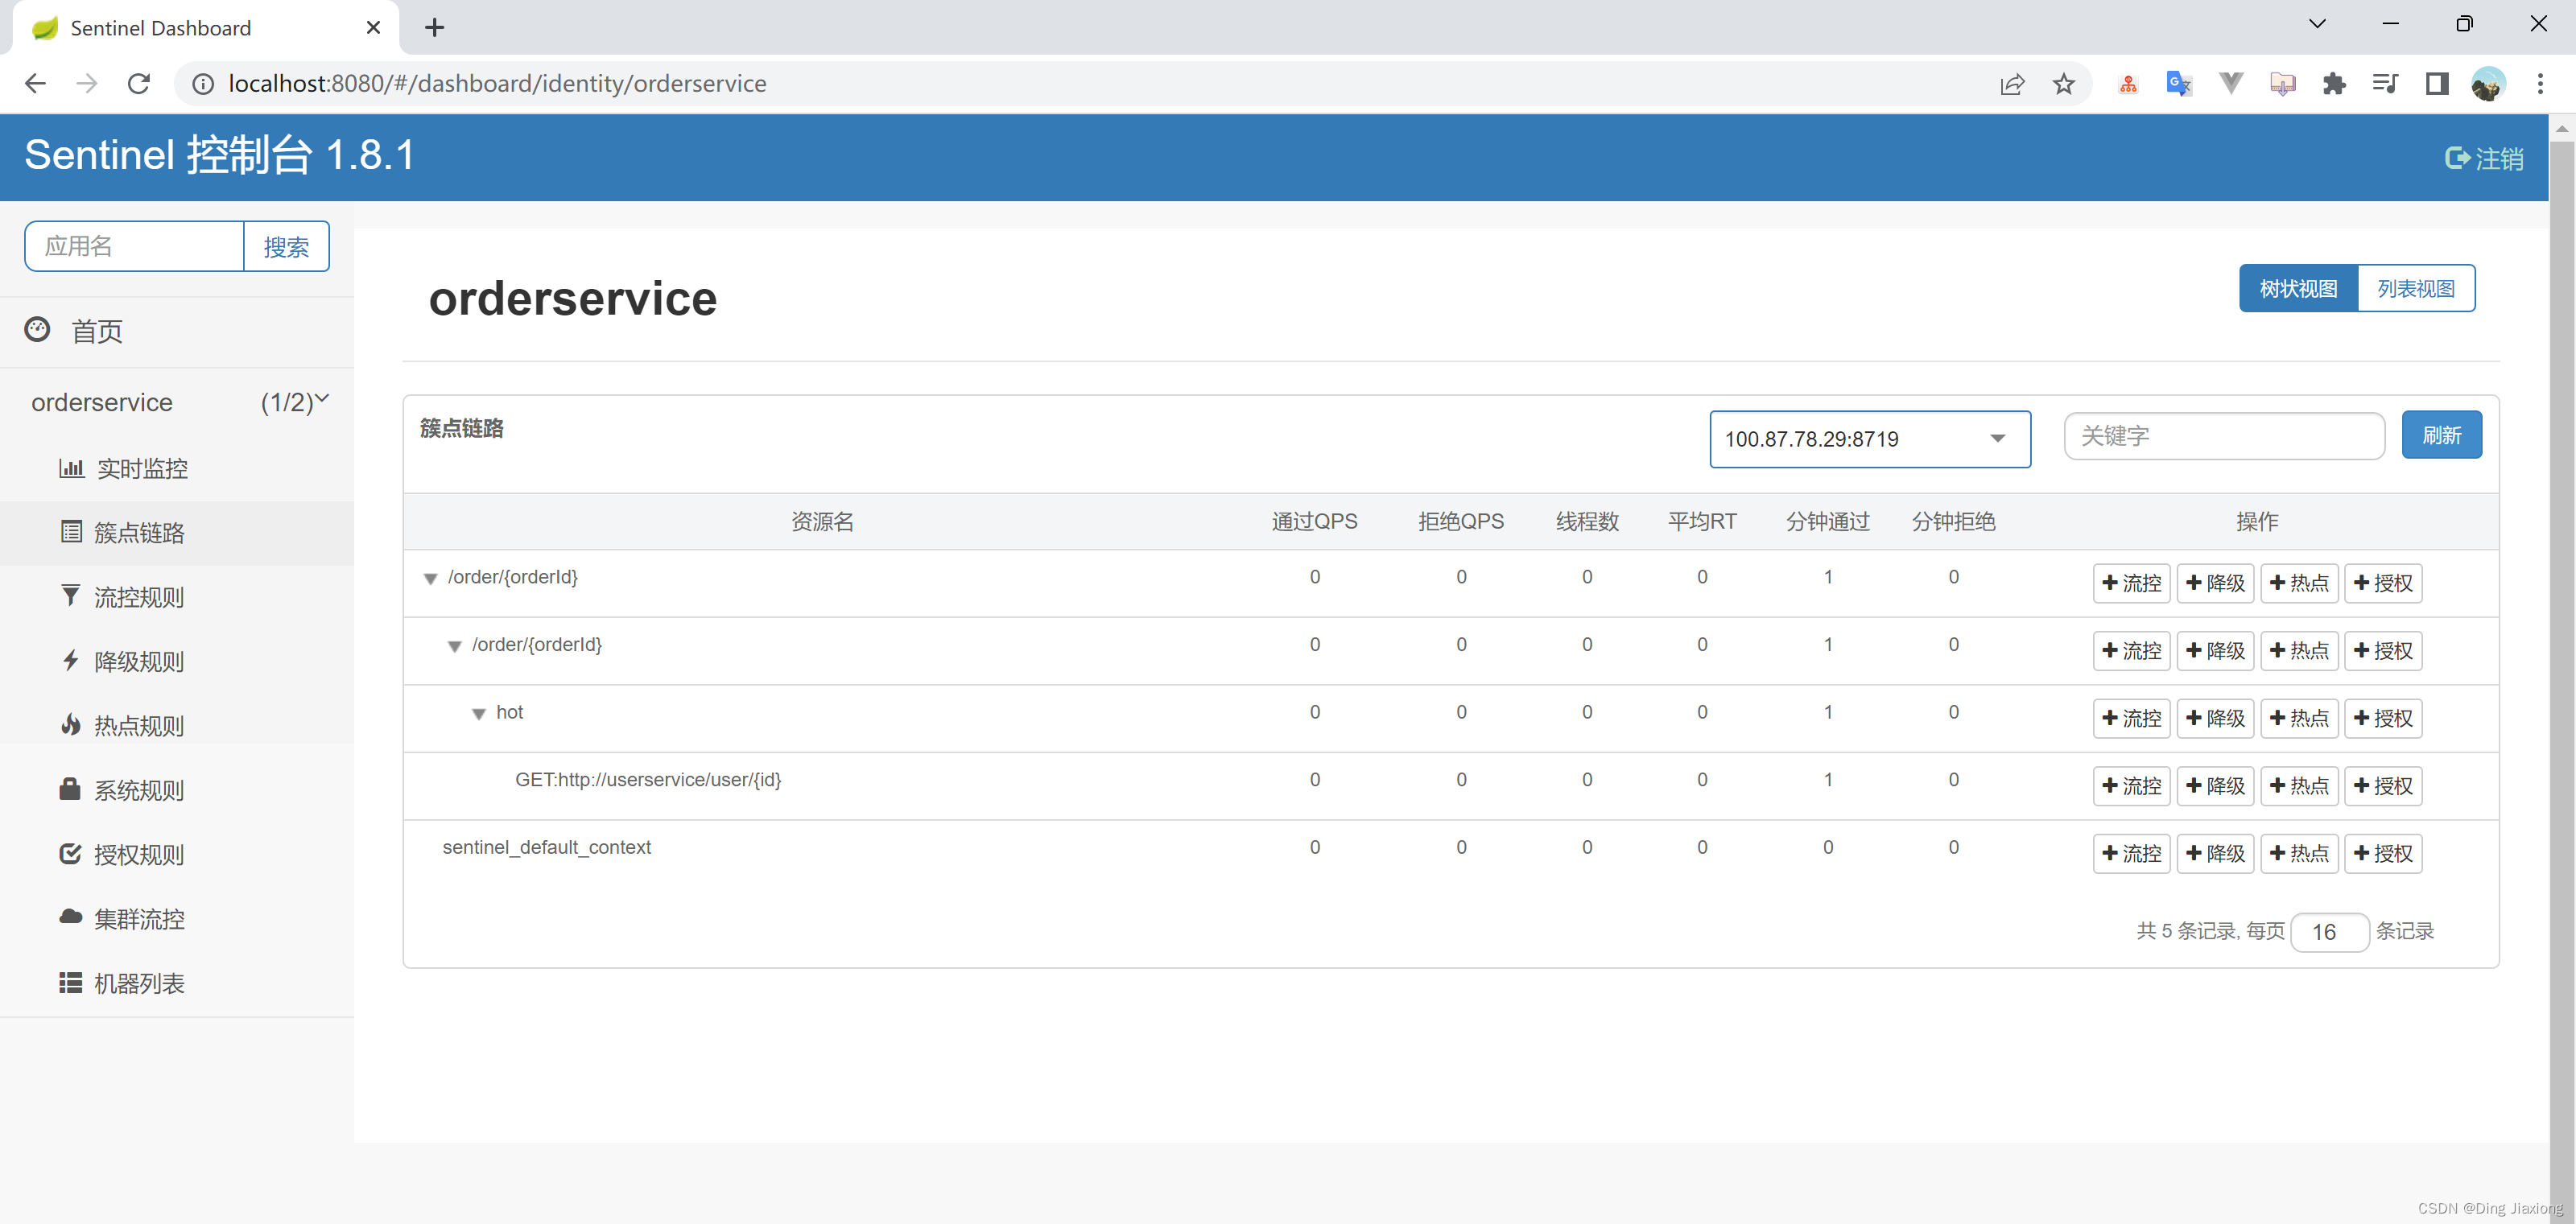This screenshot has width=2576, height=1224.
Task: Collapse the hot resource row
Action: click(x=479, y=714)
